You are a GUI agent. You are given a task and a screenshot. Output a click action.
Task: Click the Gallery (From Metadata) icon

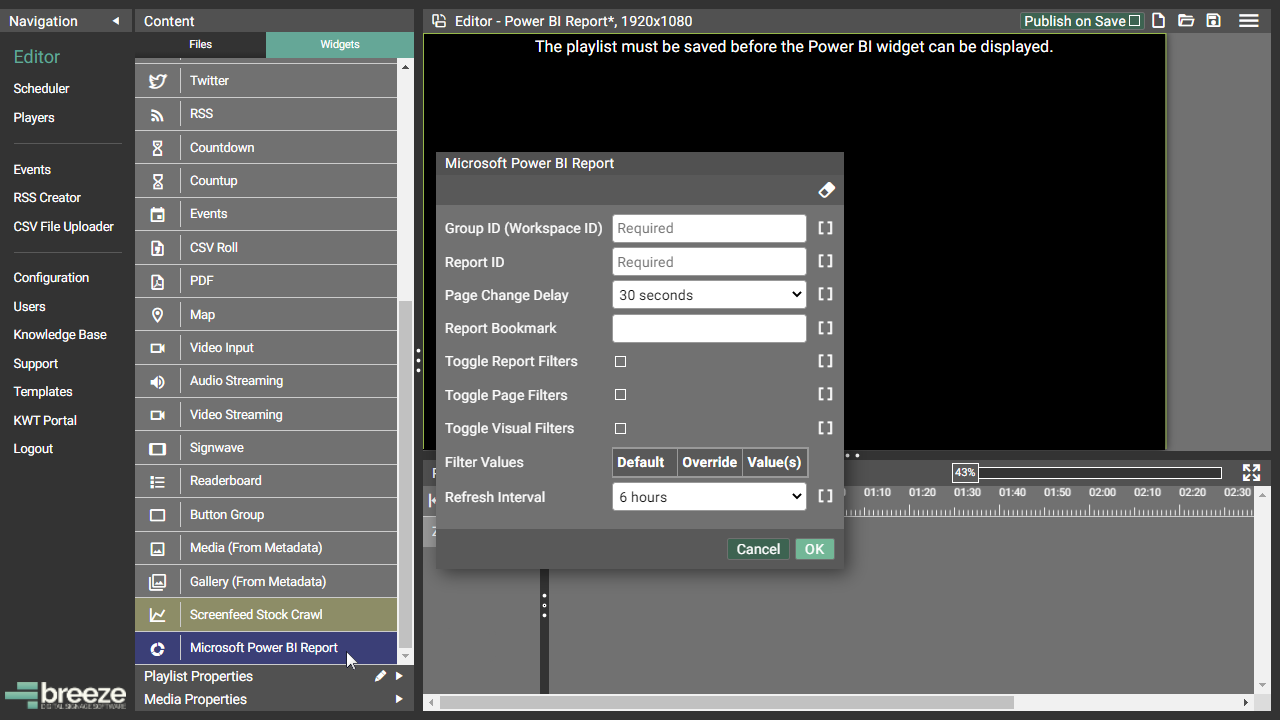click(157, 582)
